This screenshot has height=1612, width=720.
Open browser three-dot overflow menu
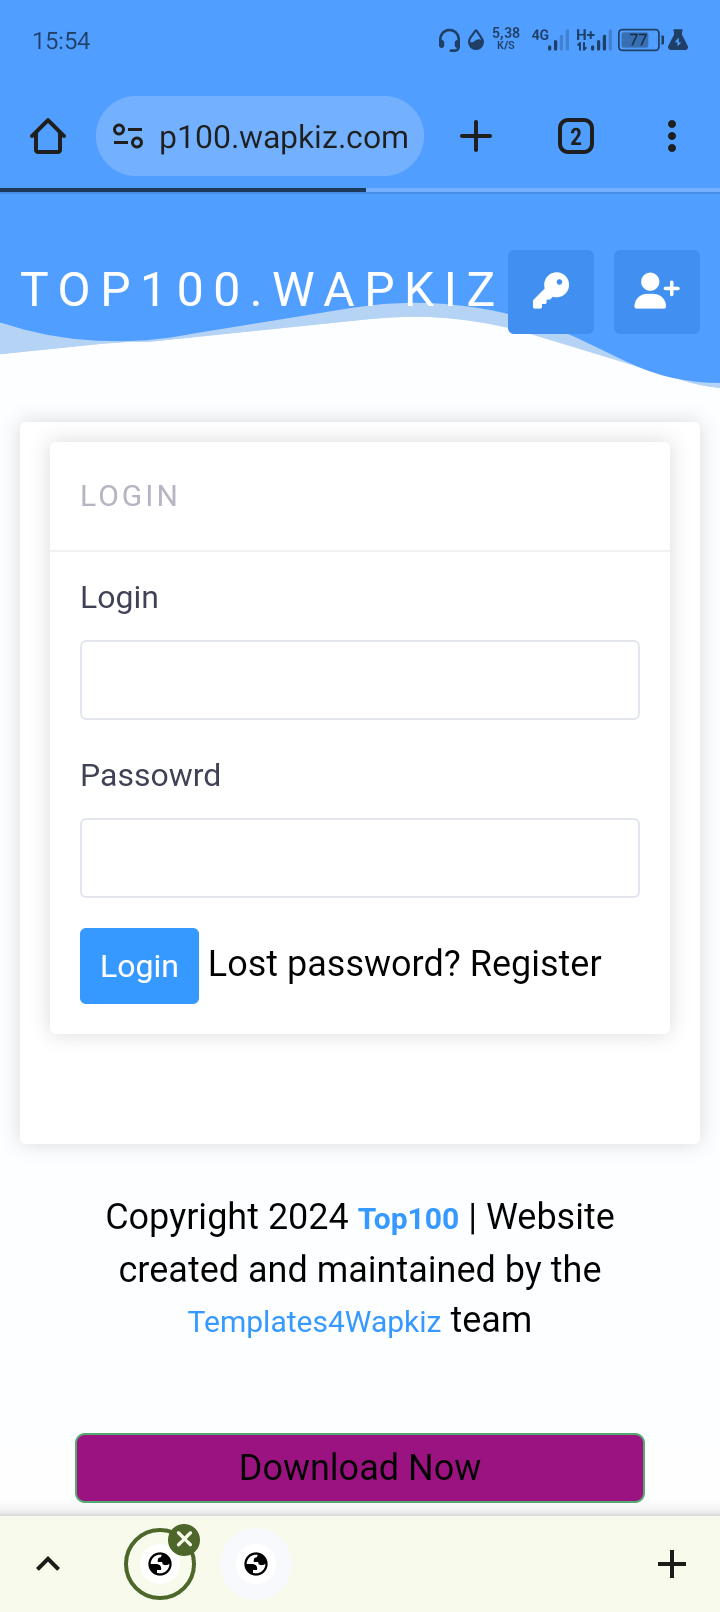672,136
